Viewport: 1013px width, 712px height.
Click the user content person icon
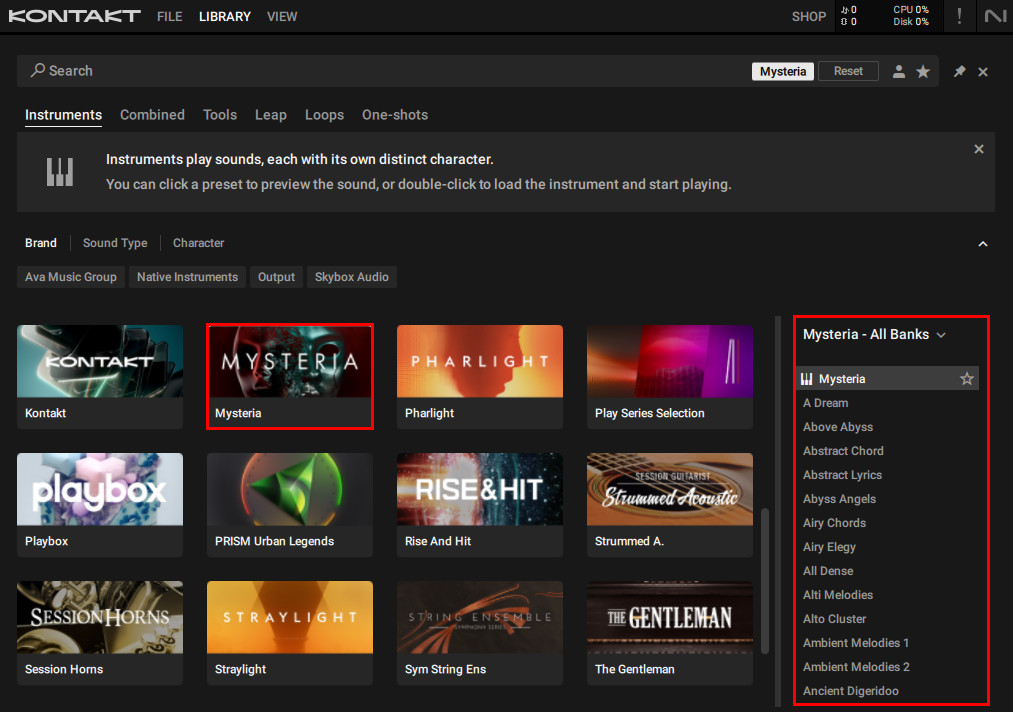(899, 72)
